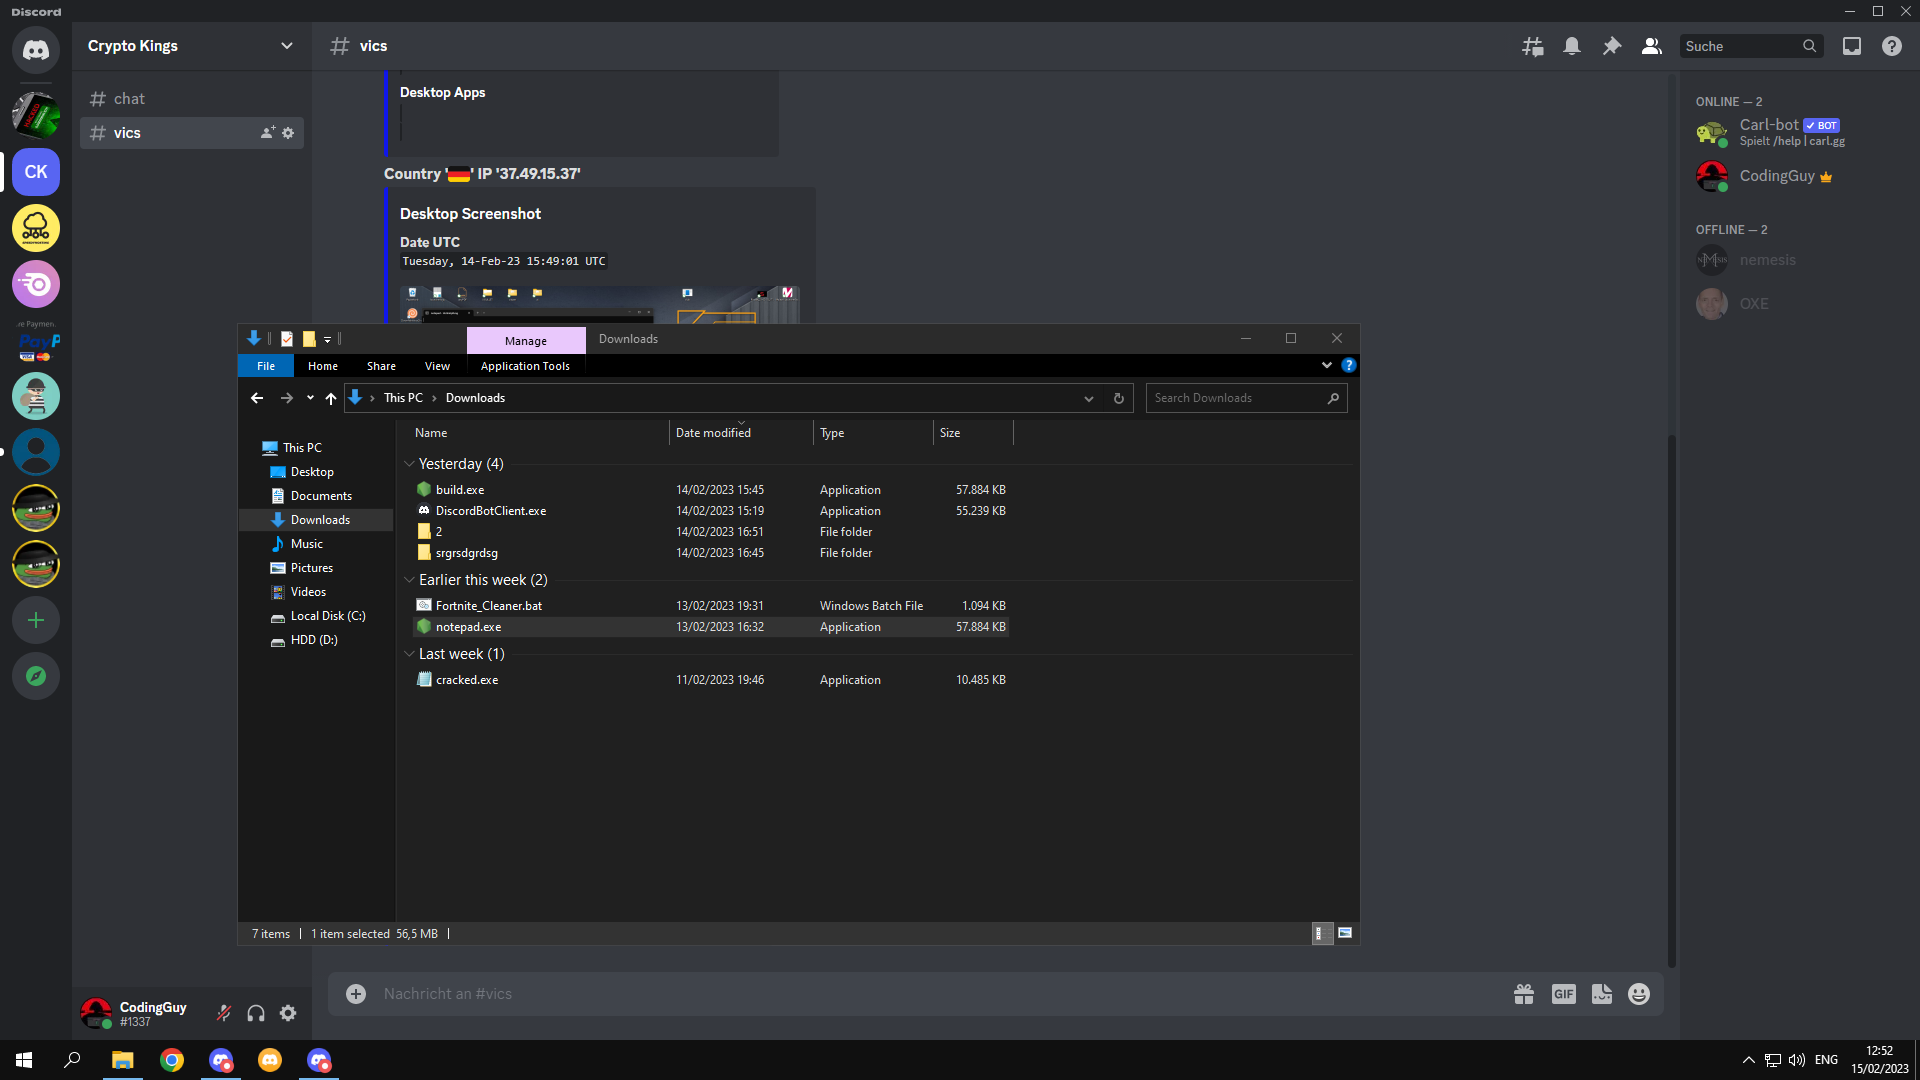1920x1080 pixels.
Task: Switch to the chat channel
Action: pos(192,99)
